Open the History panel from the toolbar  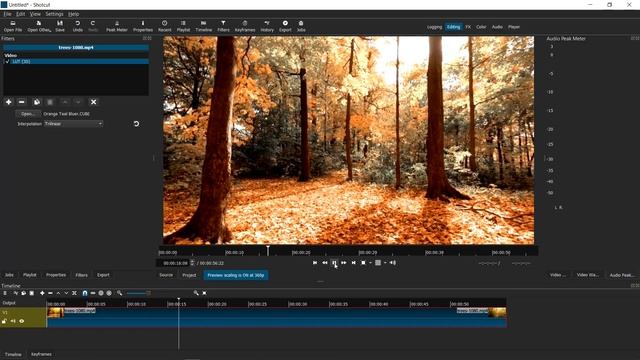pyautogui.click(x=267, y=26)
